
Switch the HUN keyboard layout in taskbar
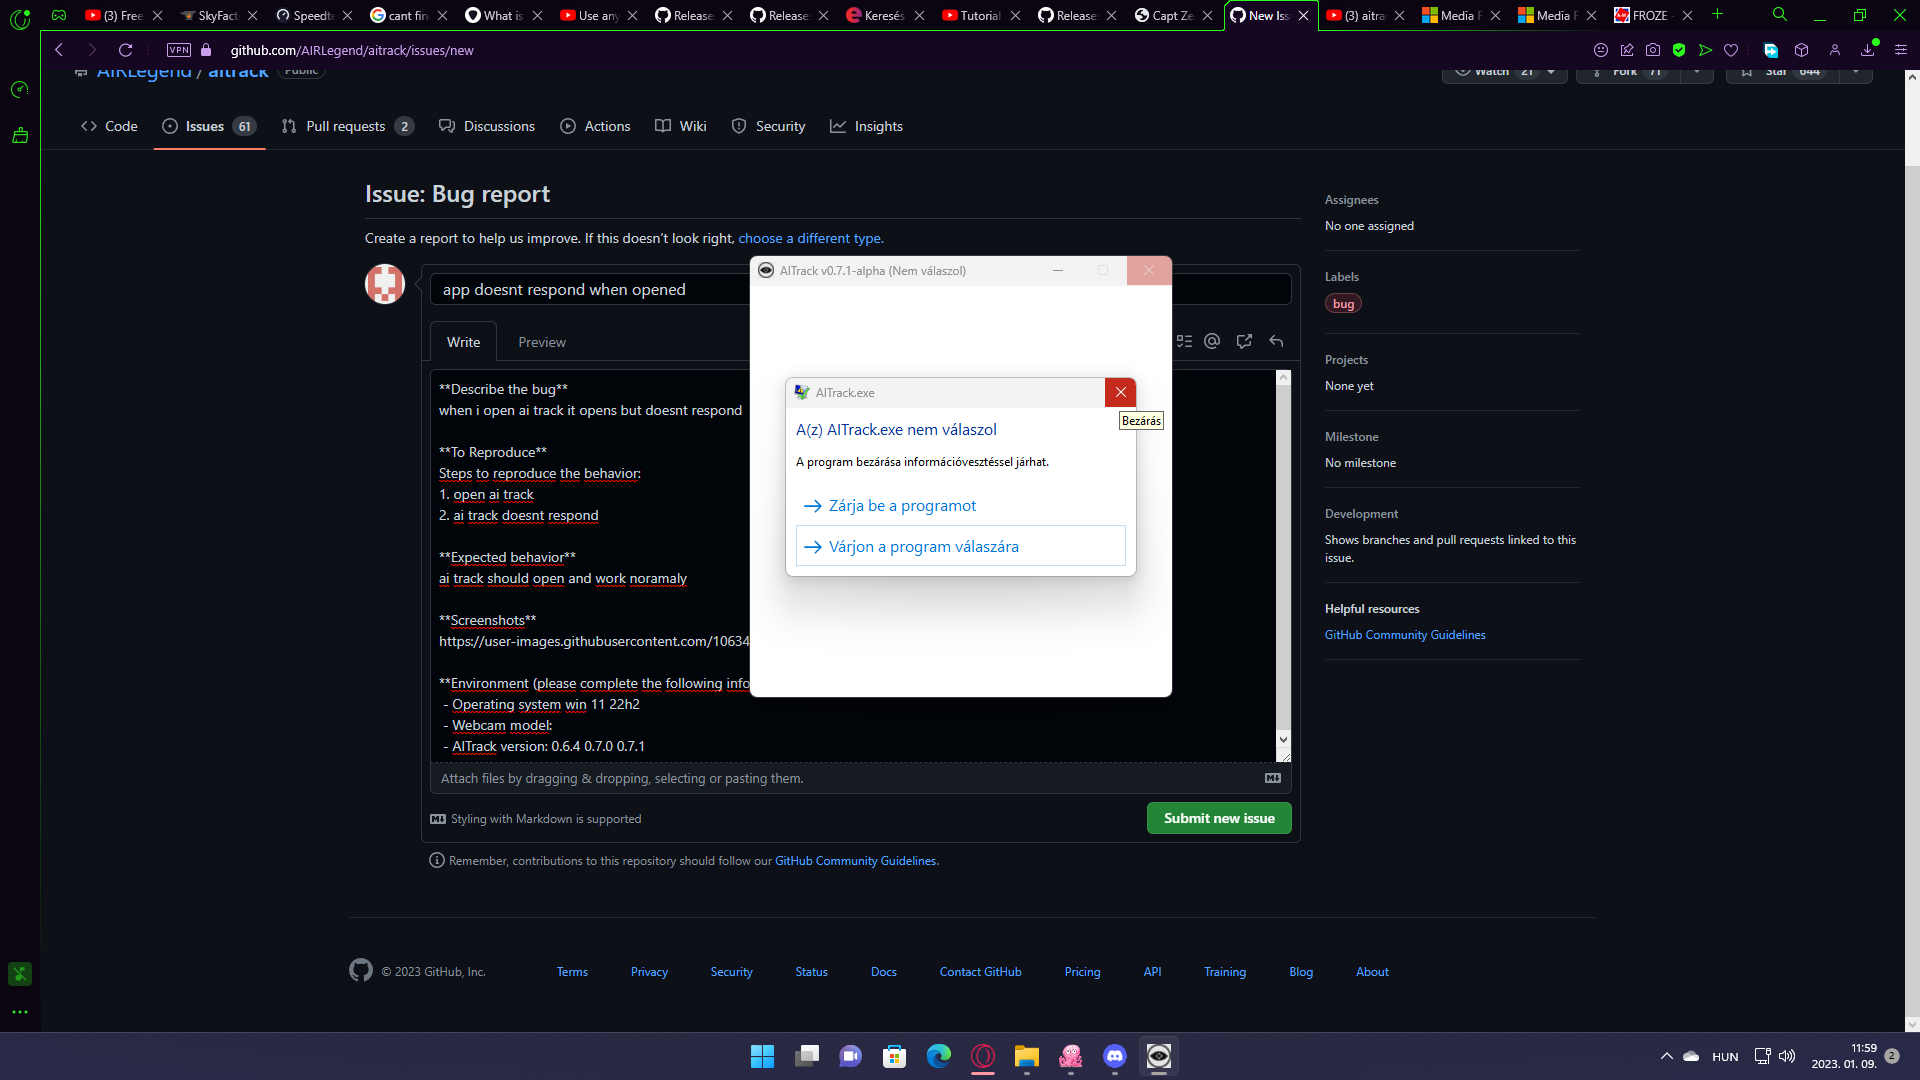click(x=1724, y=1056)
